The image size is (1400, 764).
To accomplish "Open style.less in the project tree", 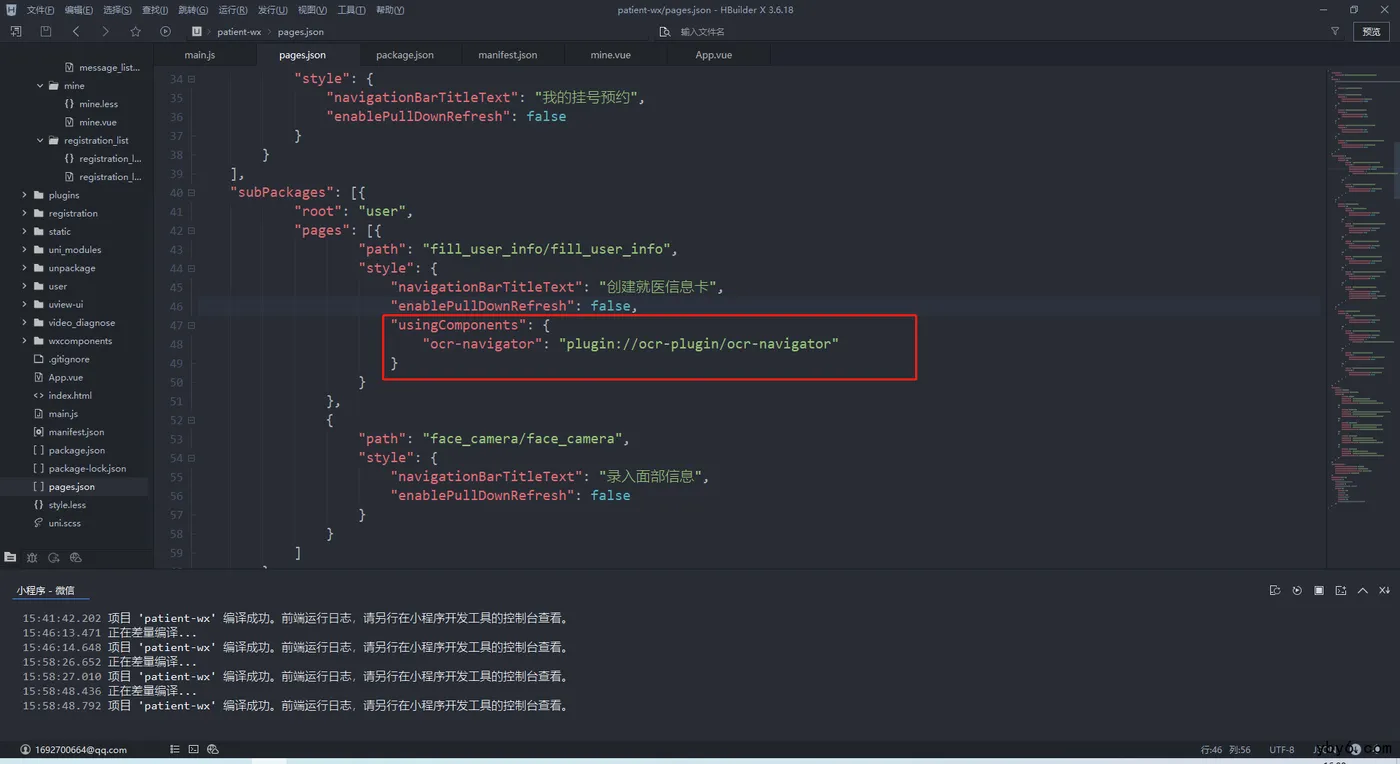I will click(x=67, y=505).
